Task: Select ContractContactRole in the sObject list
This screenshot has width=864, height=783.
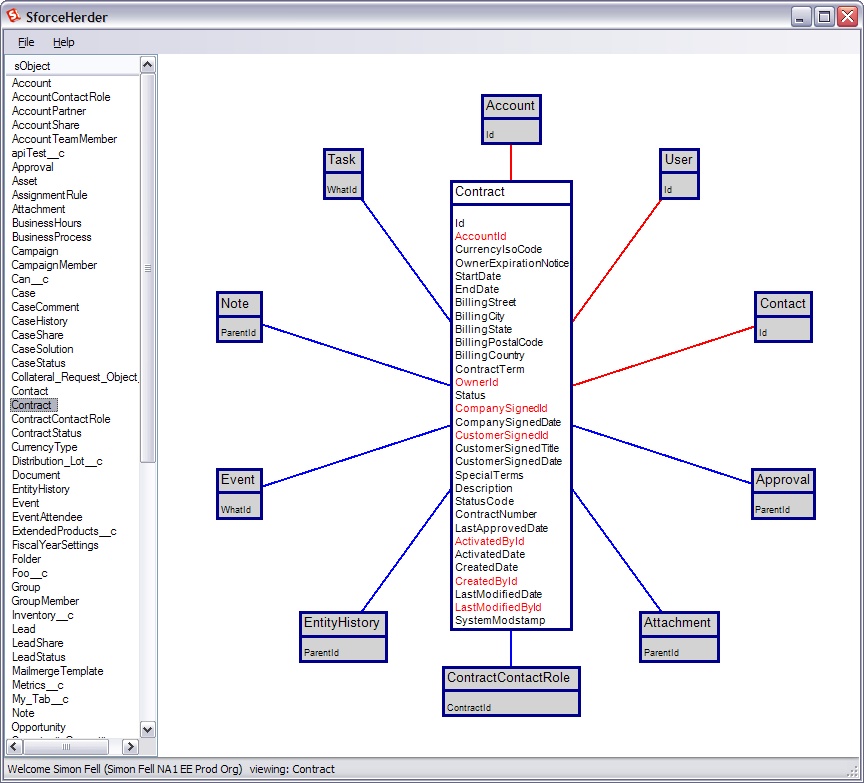Action: [61, 419]
